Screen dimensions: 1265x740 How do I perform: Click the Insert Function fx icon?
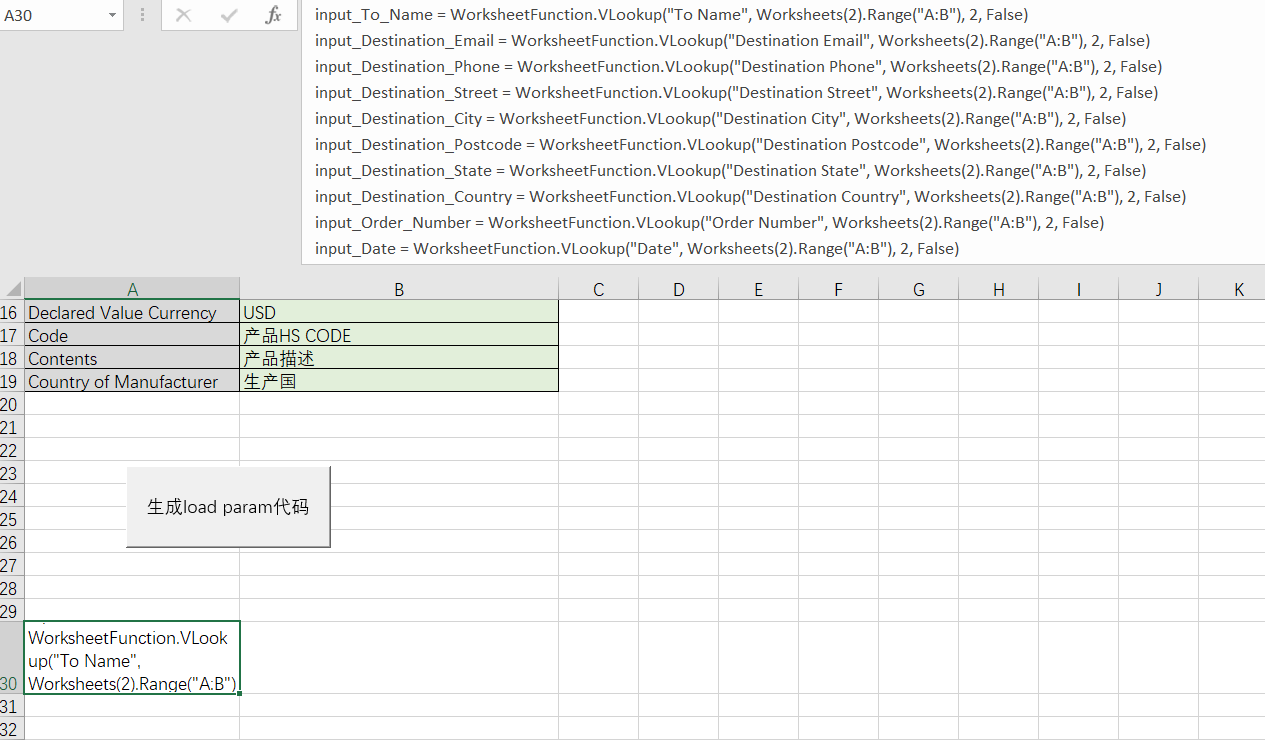pyautogui.click(x=273, y=15)
